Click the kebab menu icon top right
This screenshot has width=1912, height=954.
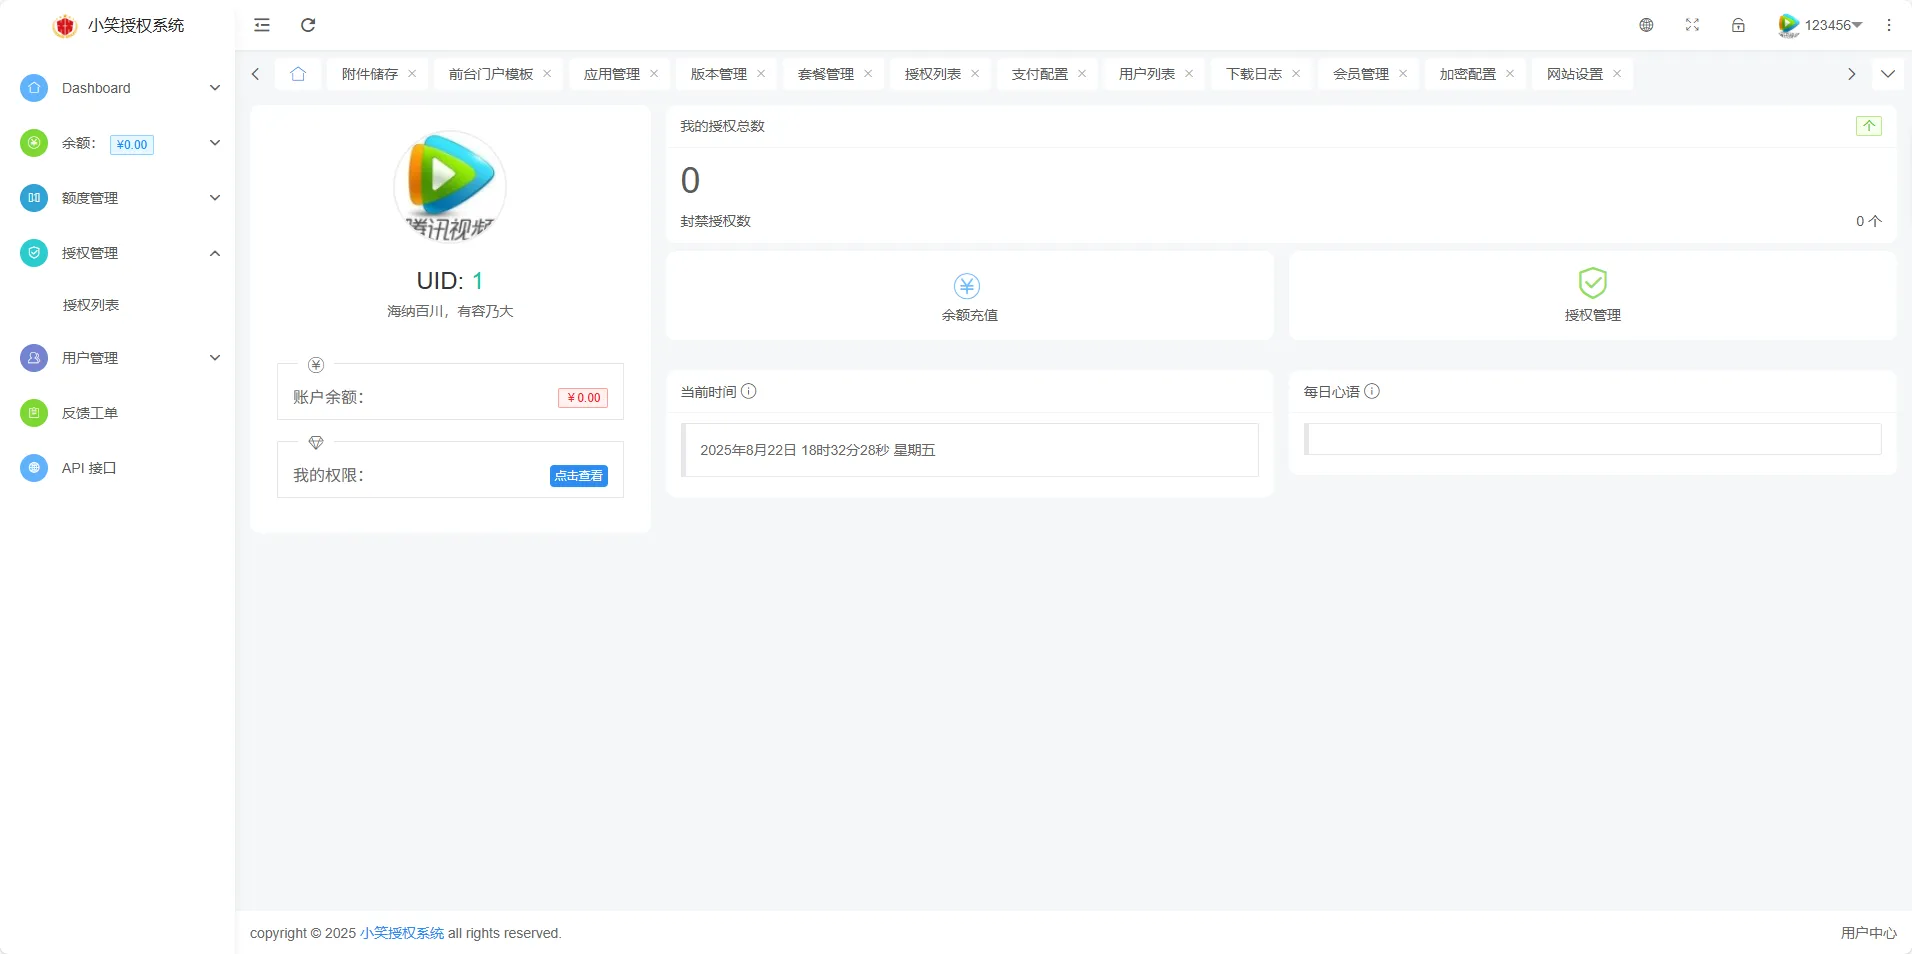point(1889,25)
